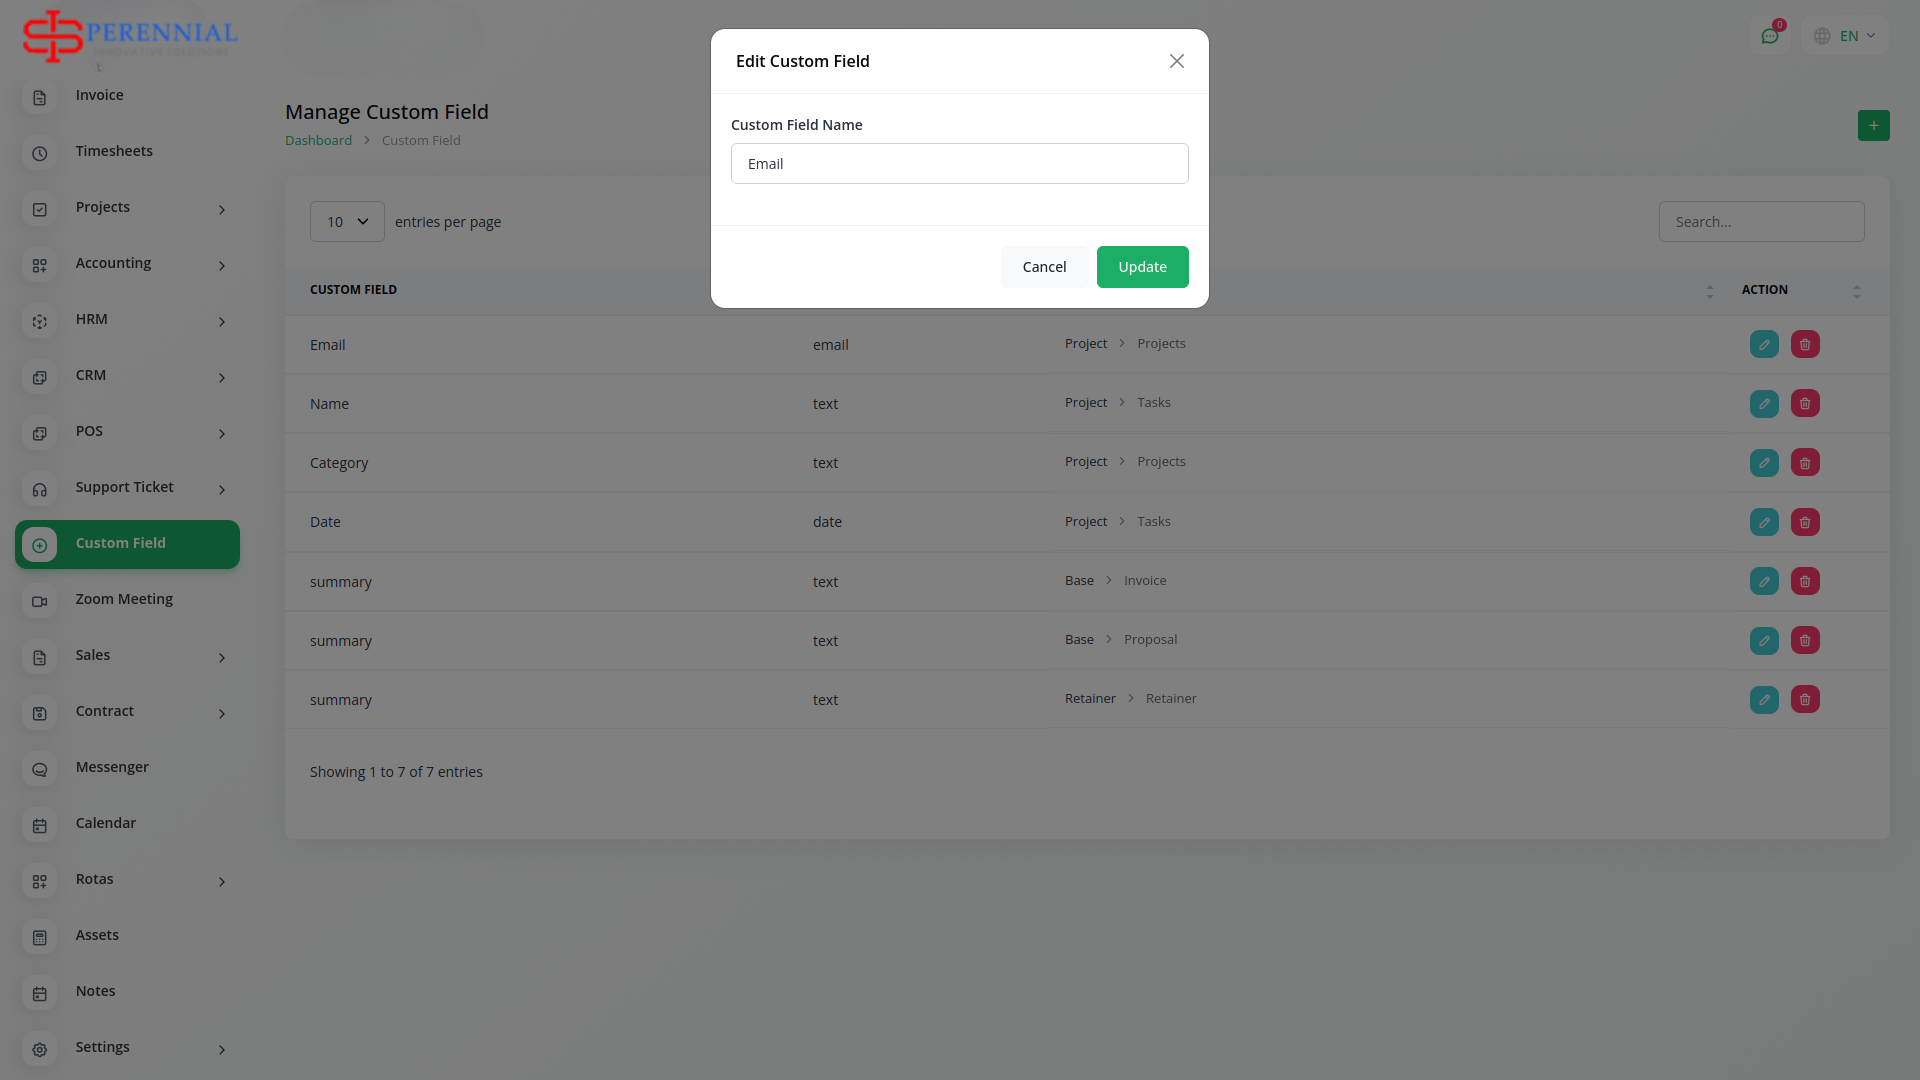
Task: Click the Calendar sidebar icon
Action: pos(40,825)
